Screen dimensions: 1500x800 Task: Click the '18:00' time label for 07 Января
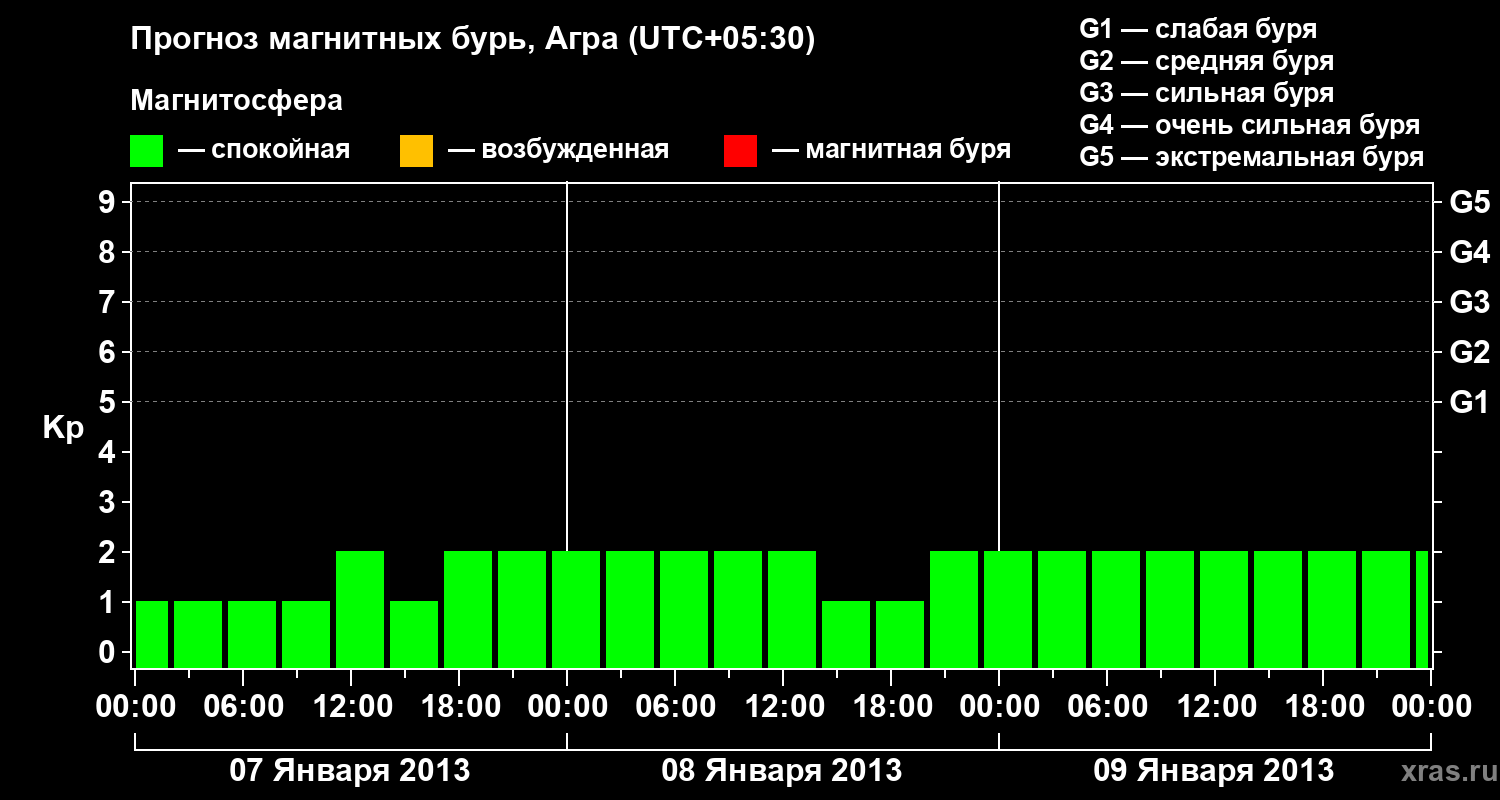pyautogui.click(x=459, y=707)
